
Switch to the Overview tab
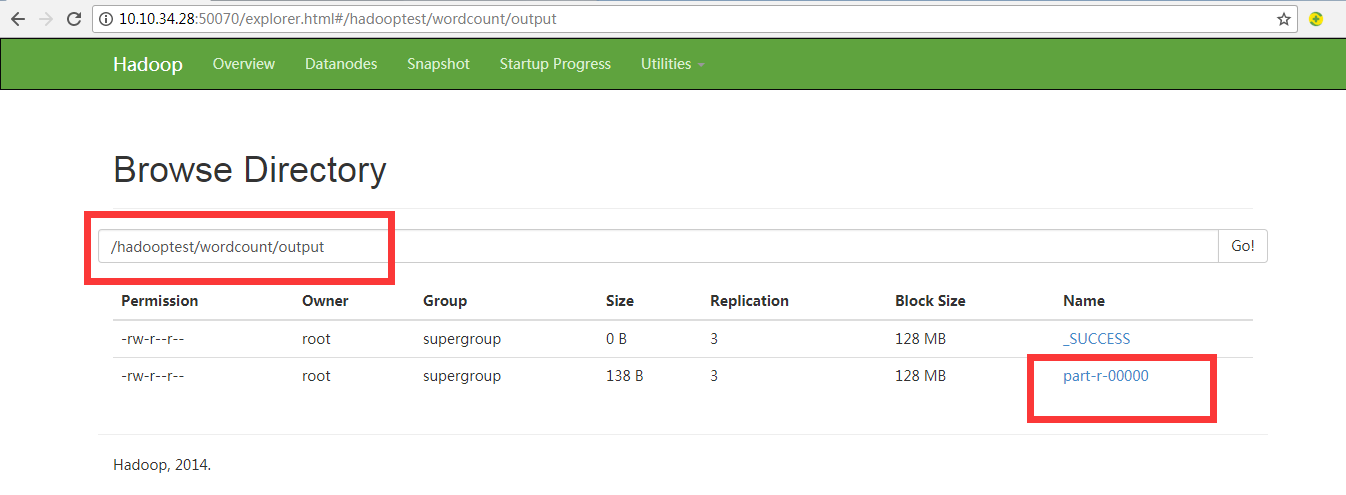click(244, 64)
